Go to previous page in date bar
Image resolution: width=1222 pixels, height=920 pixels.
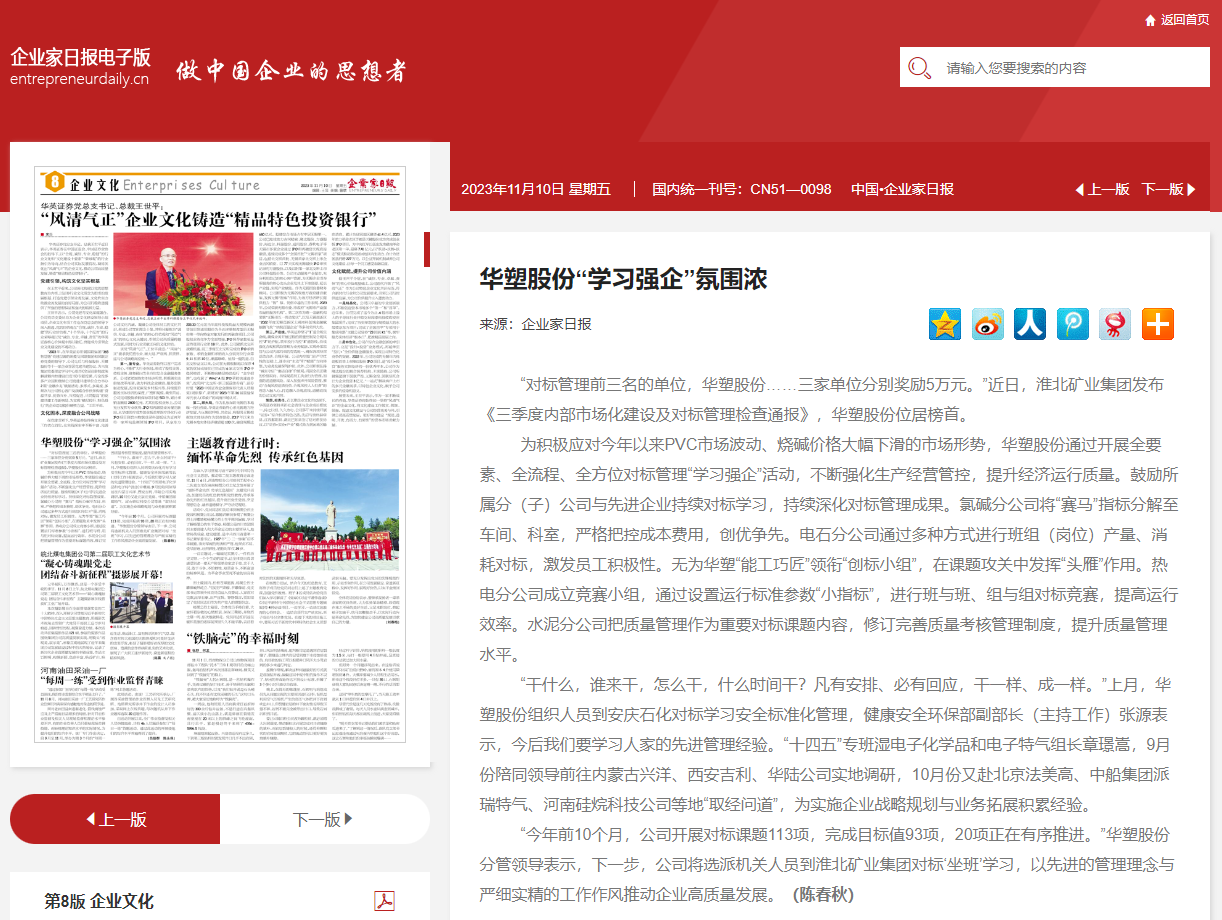pyautogui.click(x=1102, y=189)
